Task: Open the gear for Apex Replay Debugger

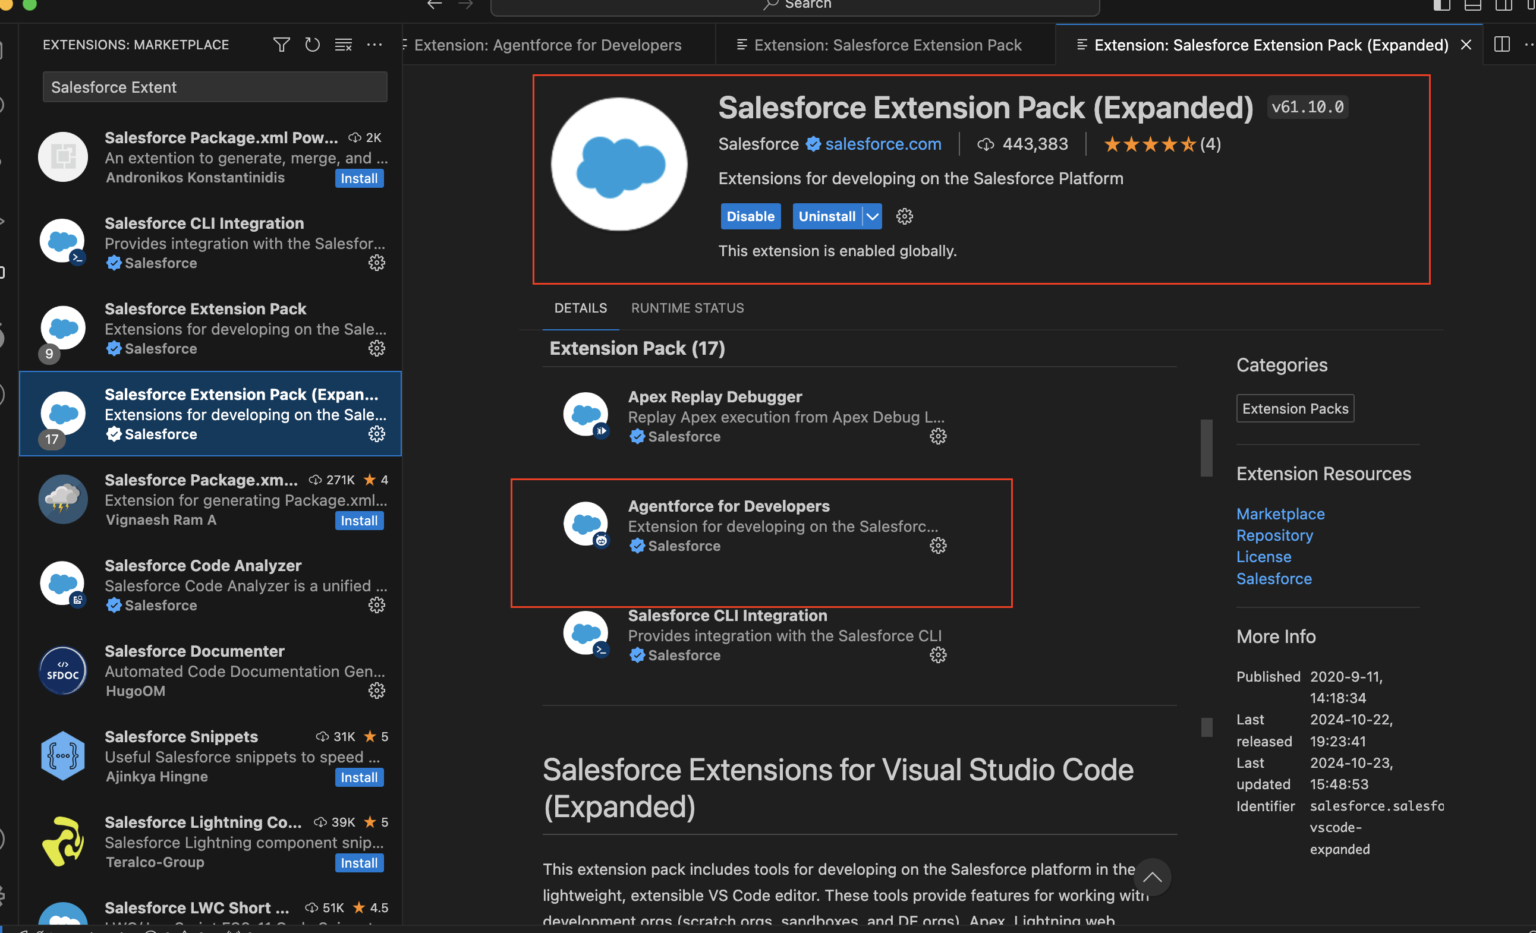Action: pyautogui.click(x=937, y=437)
